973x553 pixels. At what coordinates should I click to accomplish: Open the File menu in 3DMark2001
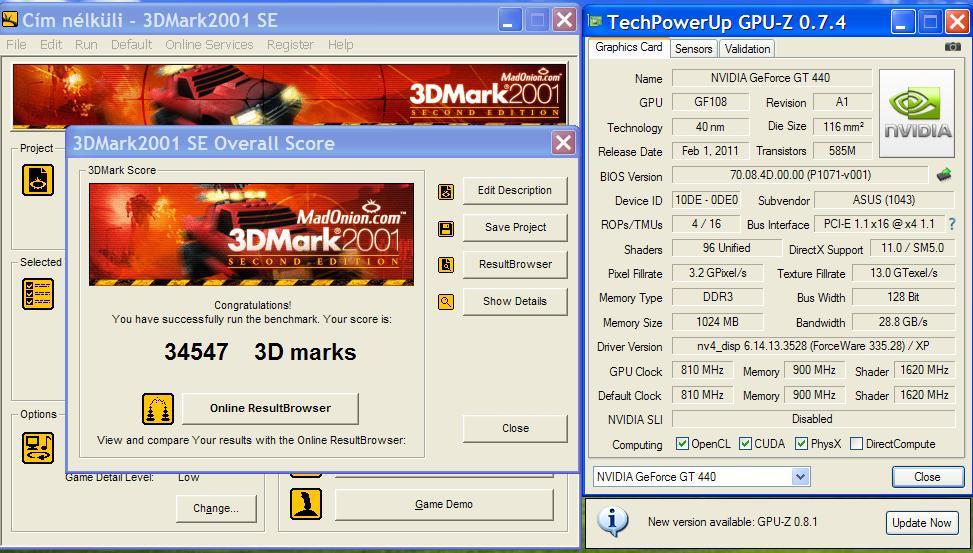[16, 45]
